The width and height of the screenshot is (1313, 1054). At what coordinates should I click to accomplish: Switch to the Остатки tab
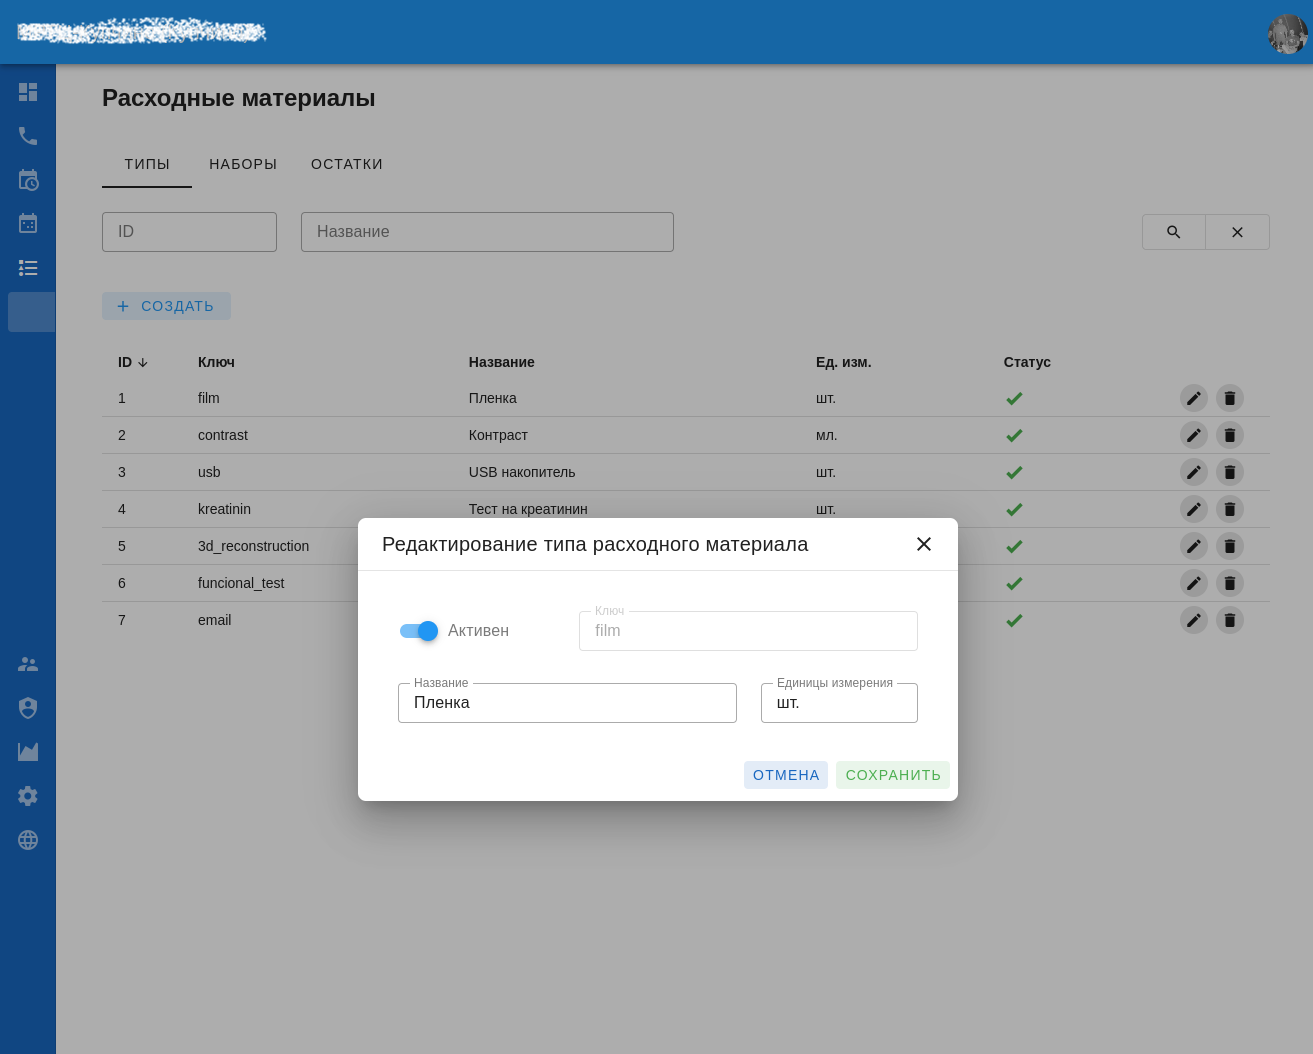pyautogui.click(x=347, y=164)
